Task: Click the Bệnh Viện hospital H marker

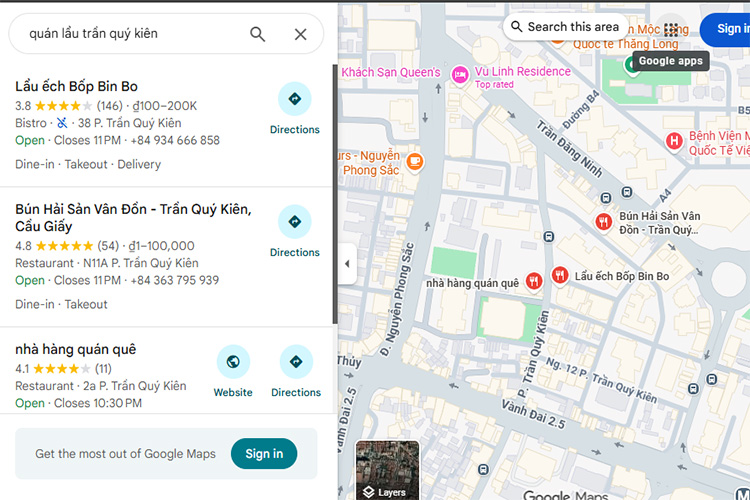Action: point(674,141)
